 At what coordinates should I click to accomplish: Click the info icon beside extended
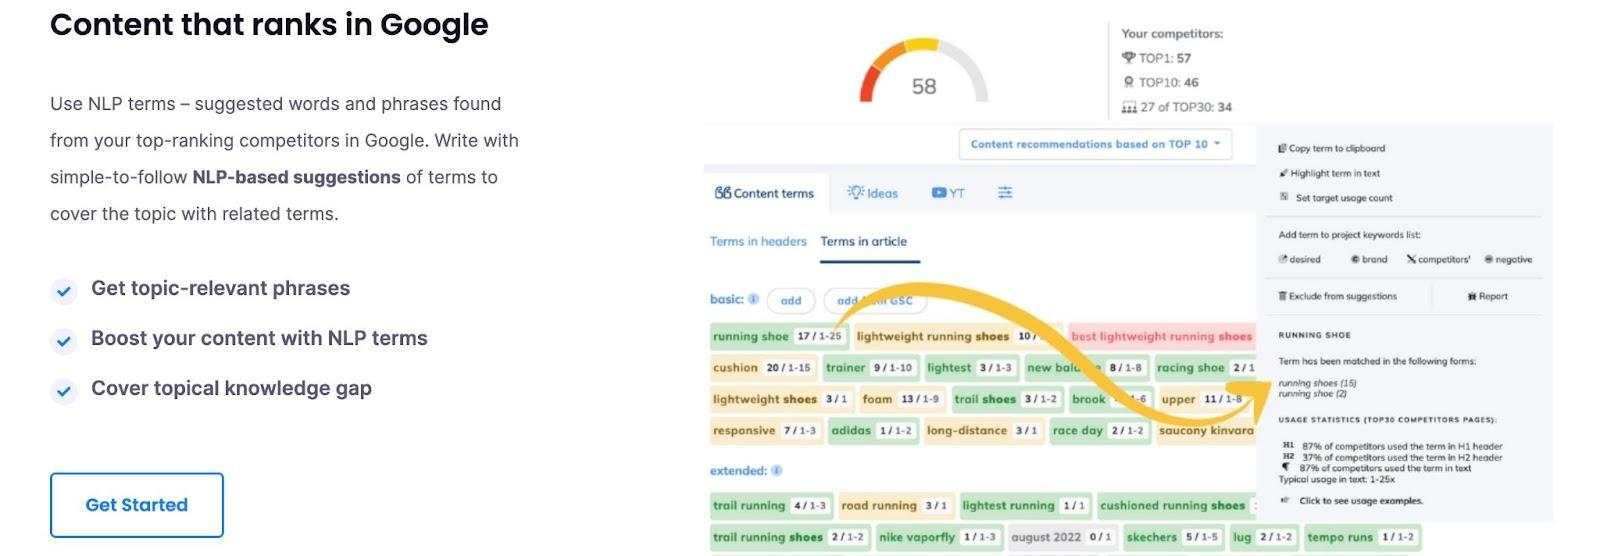pyautogui.click(x=777, y=470)
